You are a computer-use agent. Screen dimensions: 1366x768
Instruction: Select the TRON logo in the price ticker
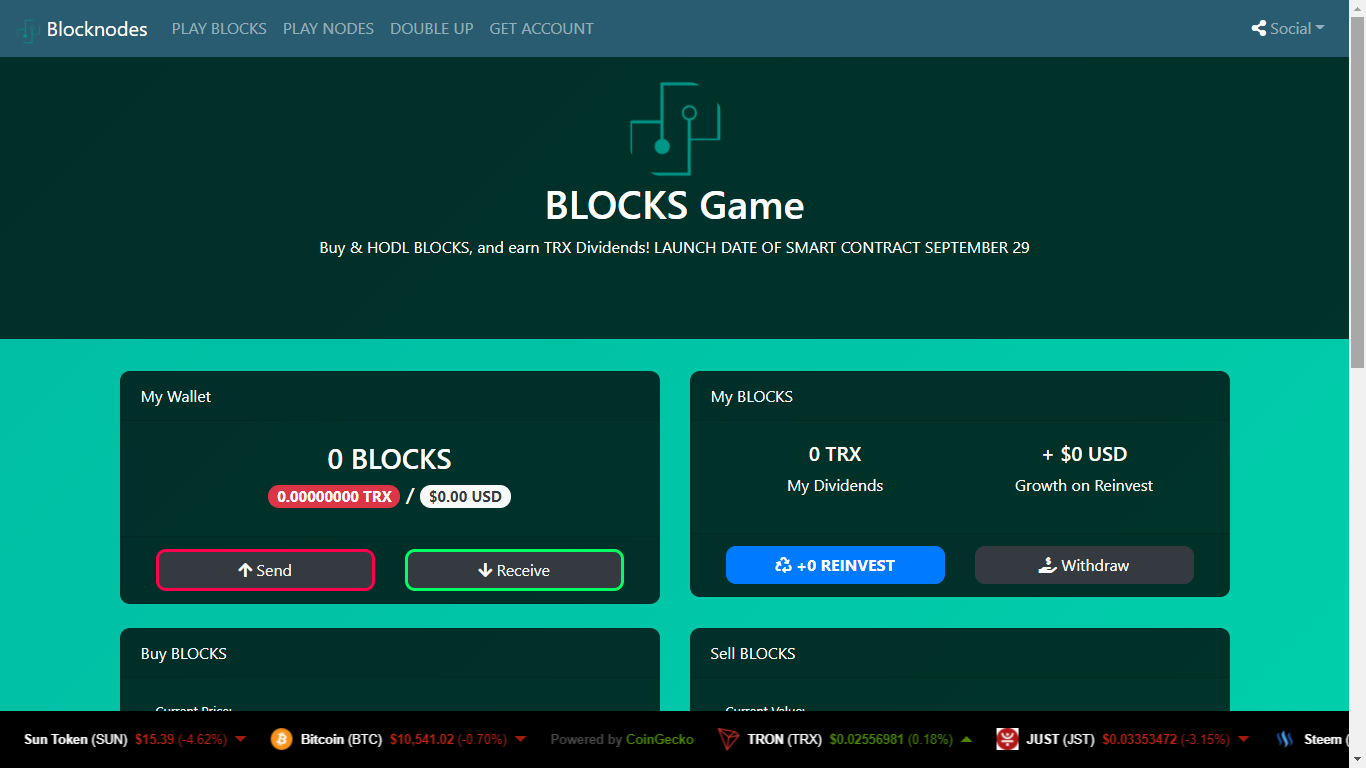pos(729,739)
